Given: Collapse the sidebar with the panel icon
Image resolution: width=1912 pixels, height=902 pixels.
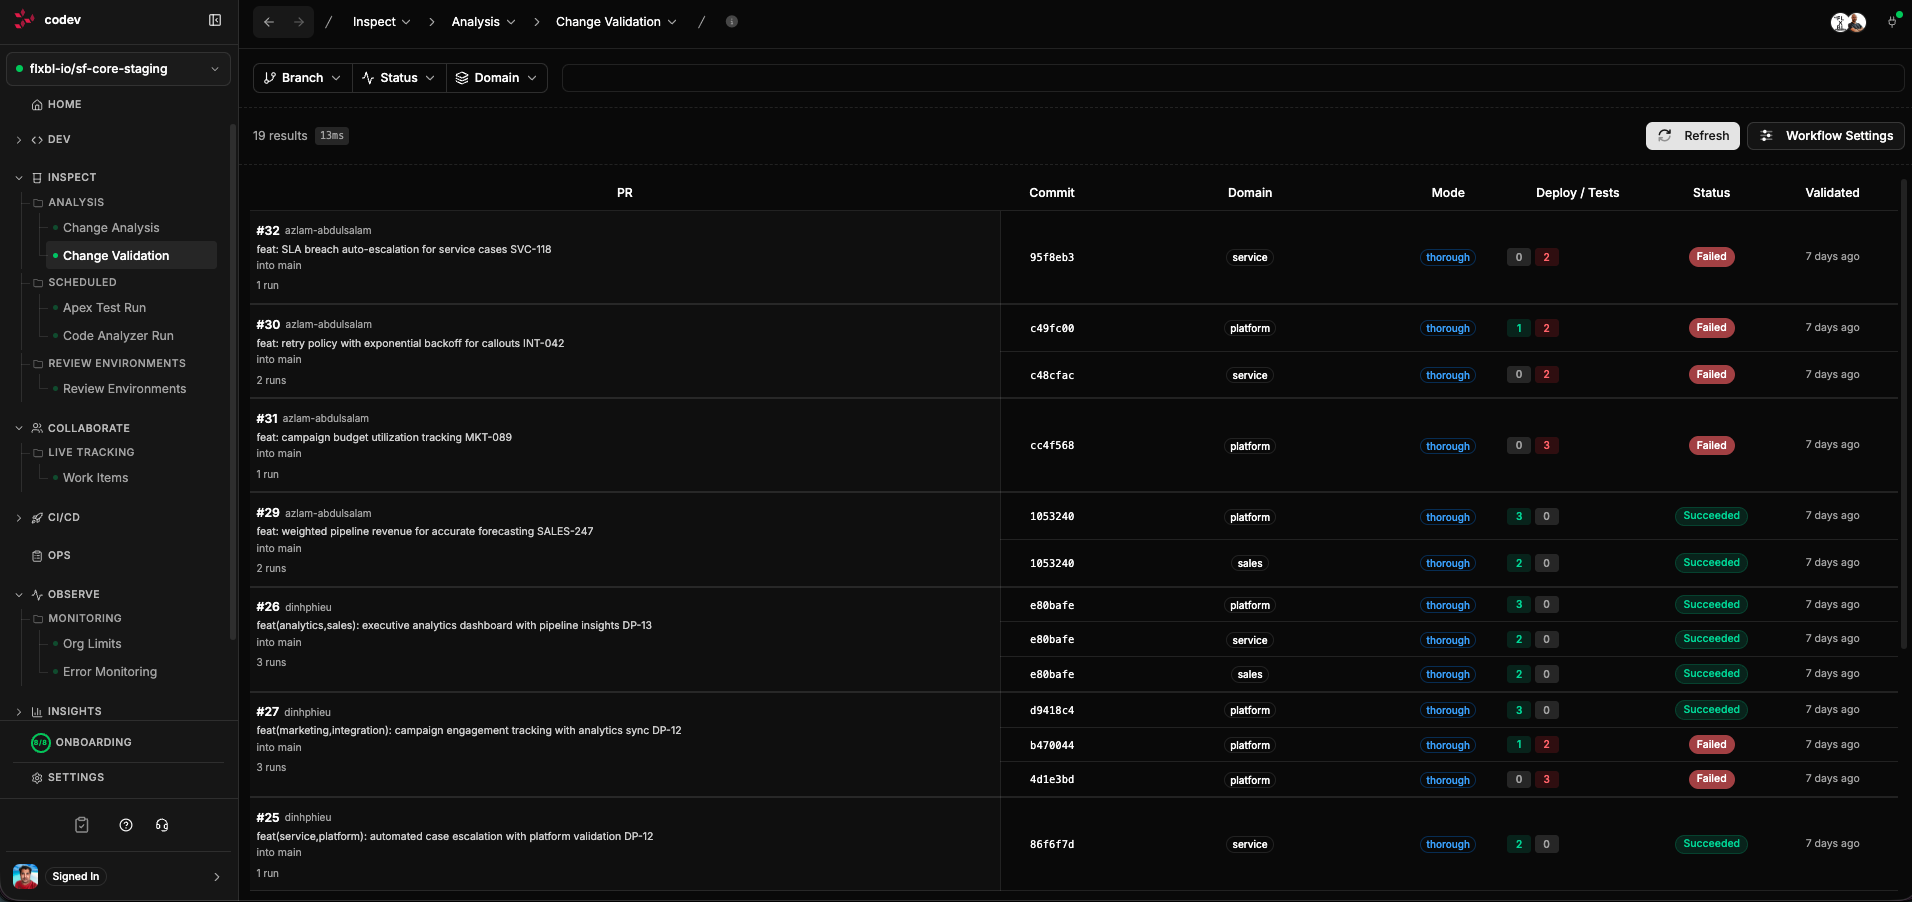Looking at the screenshot, I should [215, 19].
